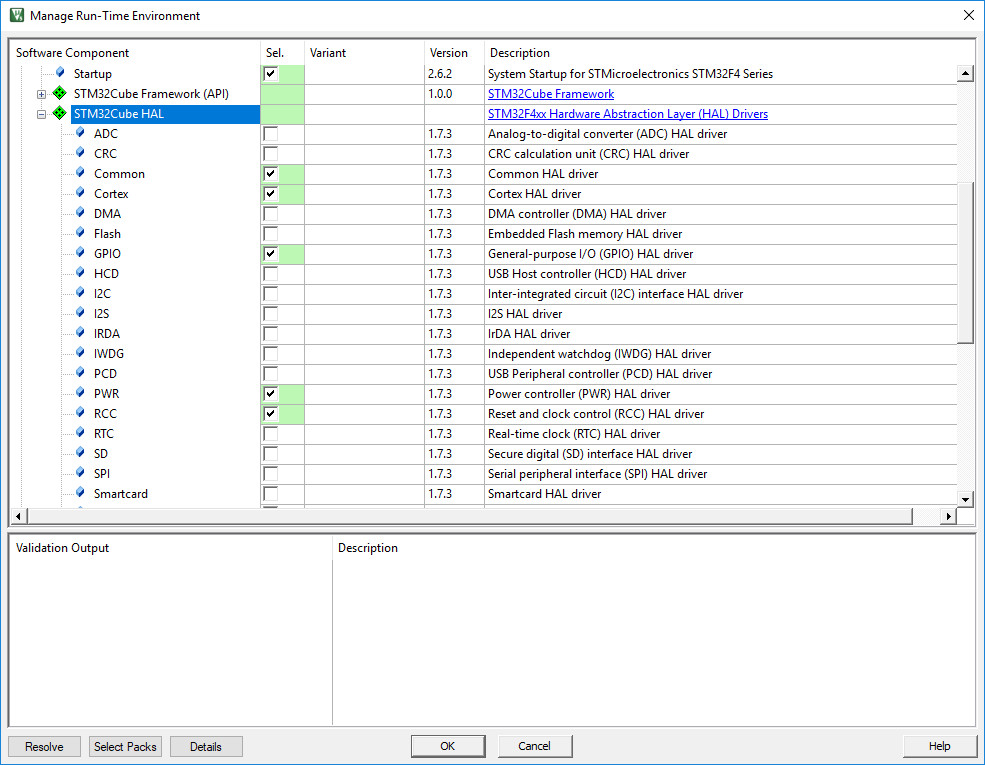Uncheck the GPIO HAL driver checkbox
Viewport: 985px width, 765px height.
click(271, 254)
